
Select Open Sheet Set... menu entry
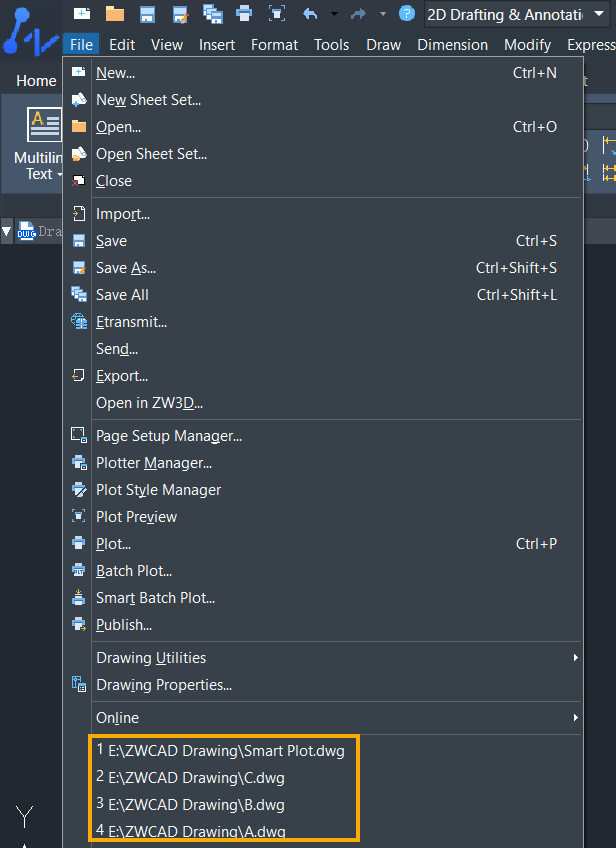click(323, 154)
